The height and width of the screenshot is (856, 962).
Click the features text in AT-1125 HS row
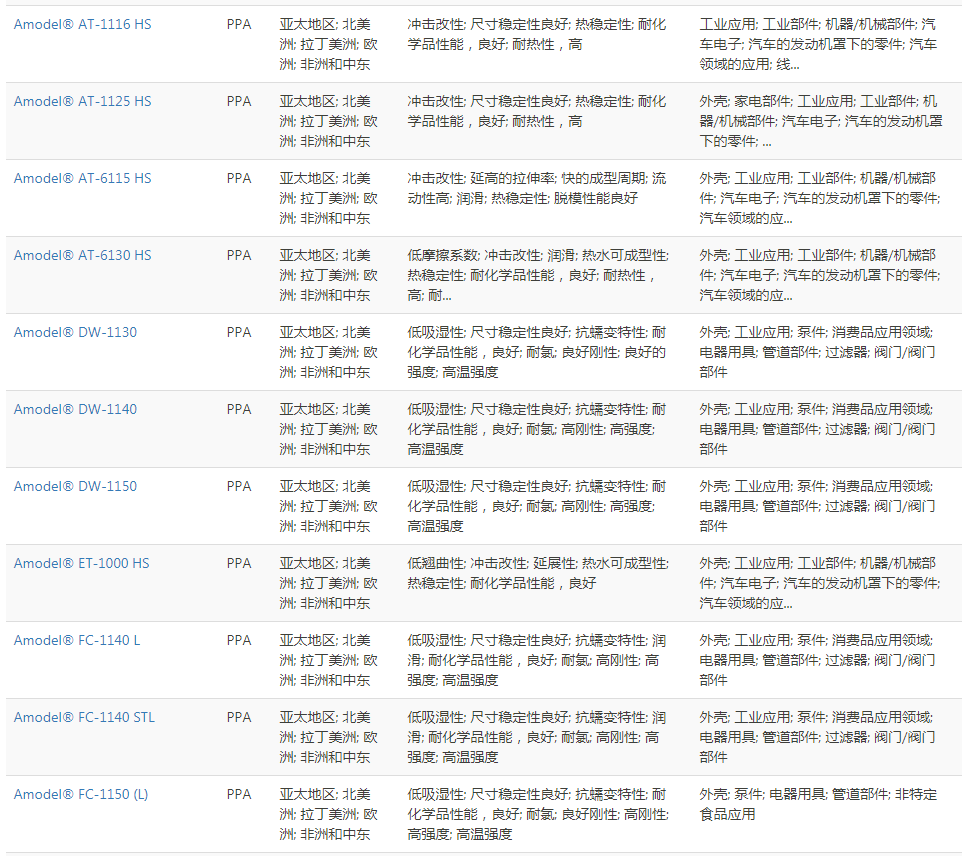coord(537,111)
